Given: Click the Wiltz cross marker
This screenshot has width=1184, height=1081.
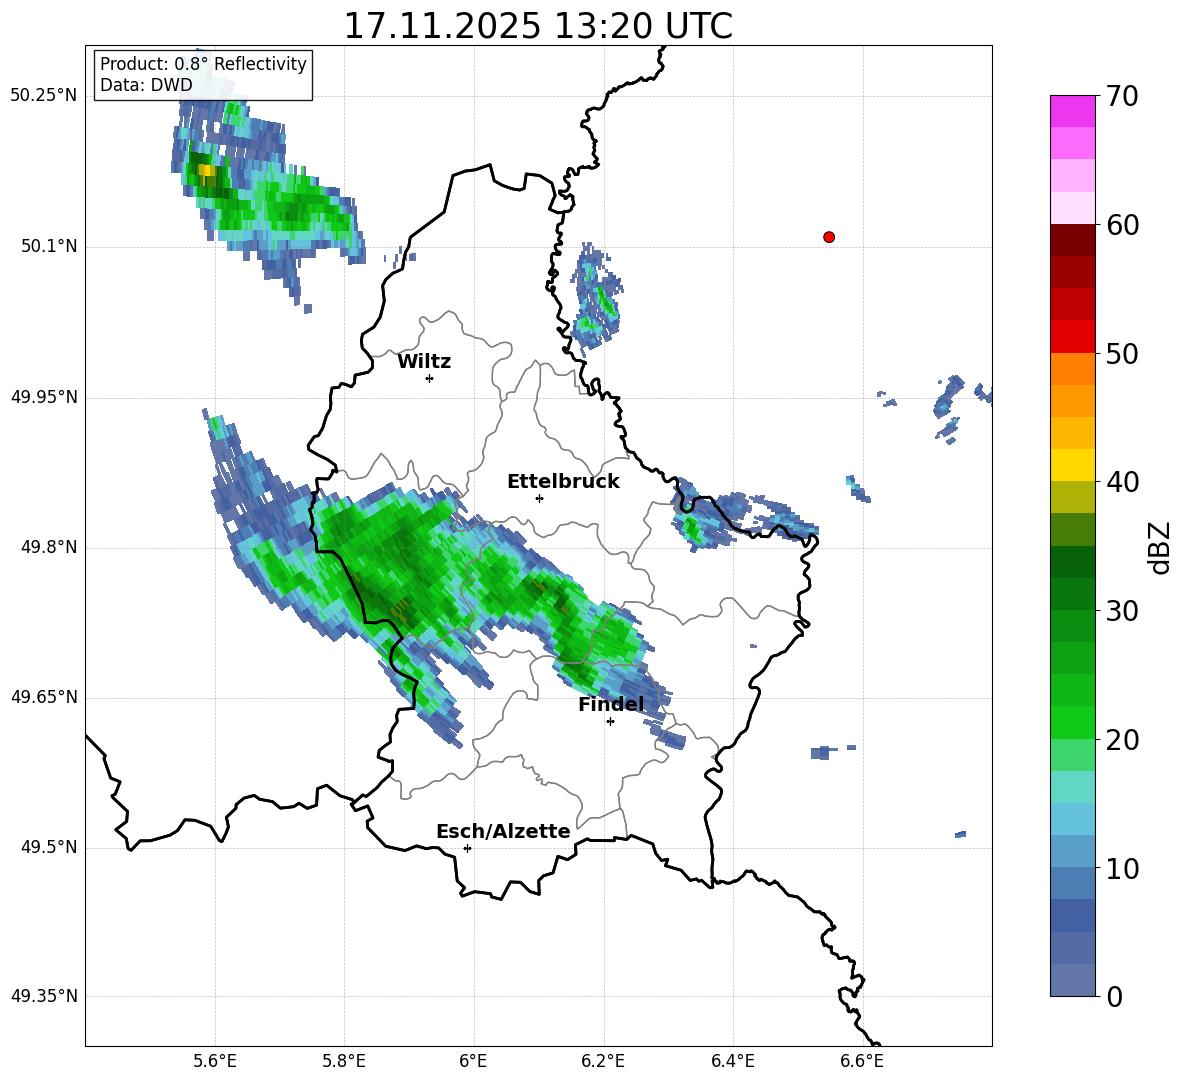Looking at the screenshot, I should (x=430, y=378).
